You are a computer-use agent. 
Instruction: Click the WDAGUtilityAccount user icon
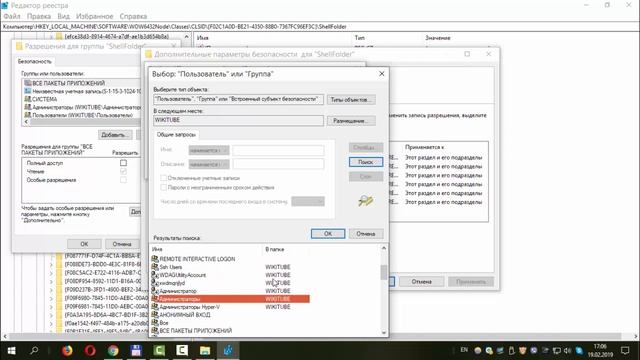(x=155, y=275)
